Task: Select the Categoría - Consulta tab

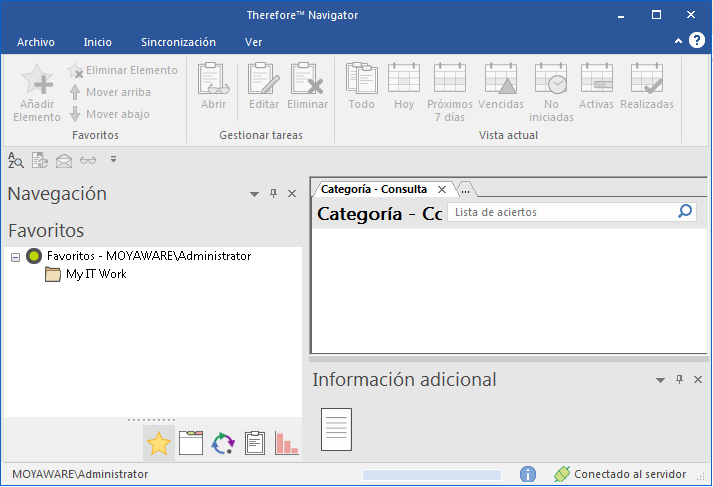Action: coord(374,189)
